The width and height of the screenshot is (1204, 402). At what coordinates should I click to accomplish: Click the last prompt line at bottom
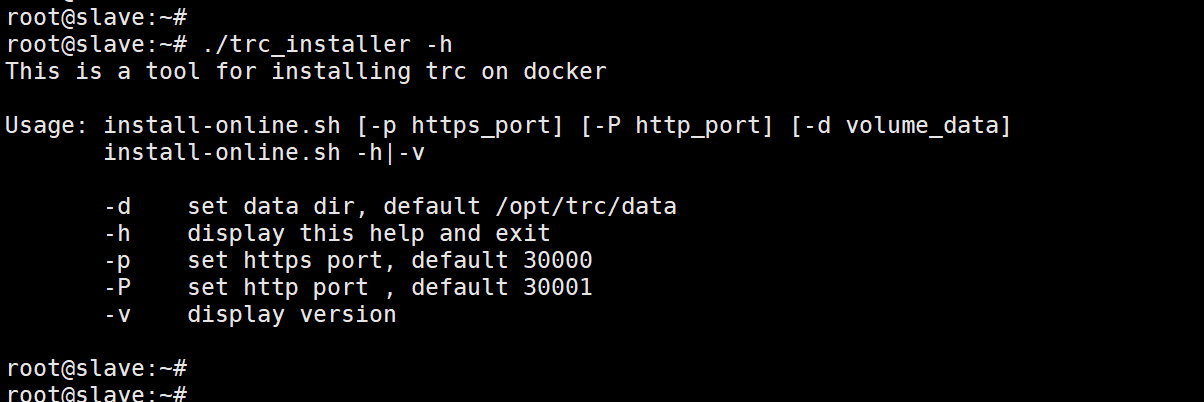click(96, 393)
